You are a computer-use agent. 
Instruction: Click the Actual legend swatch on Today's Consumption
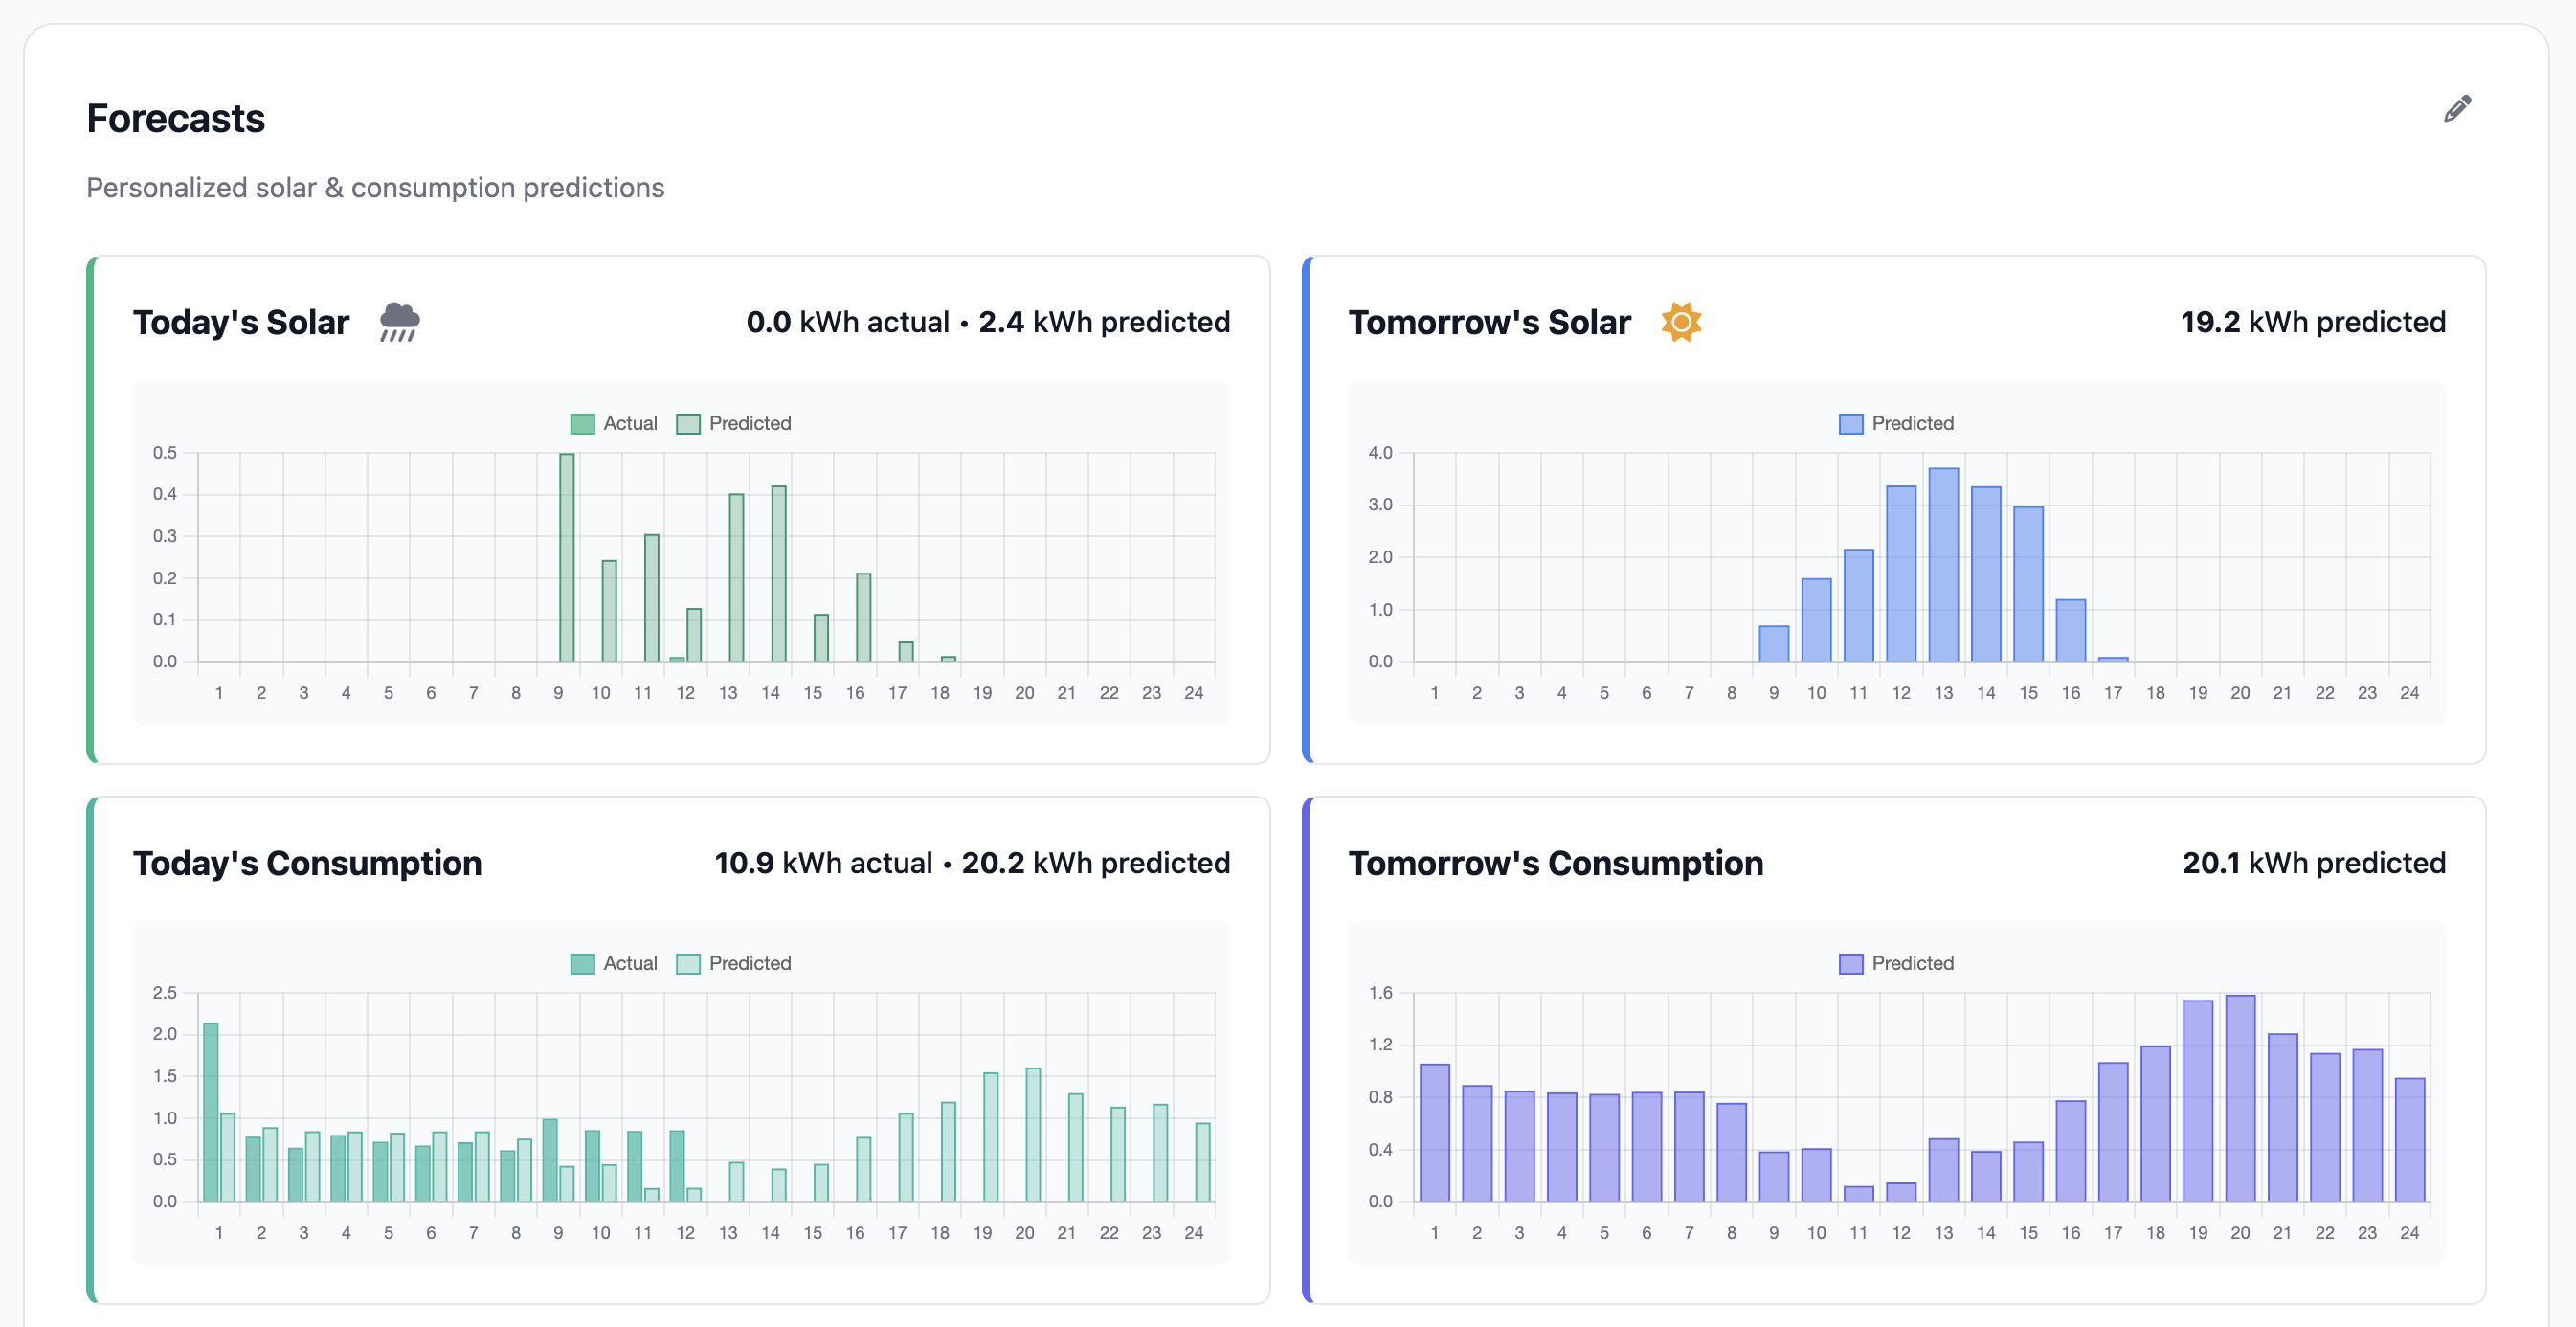click(x=581, y=962)
